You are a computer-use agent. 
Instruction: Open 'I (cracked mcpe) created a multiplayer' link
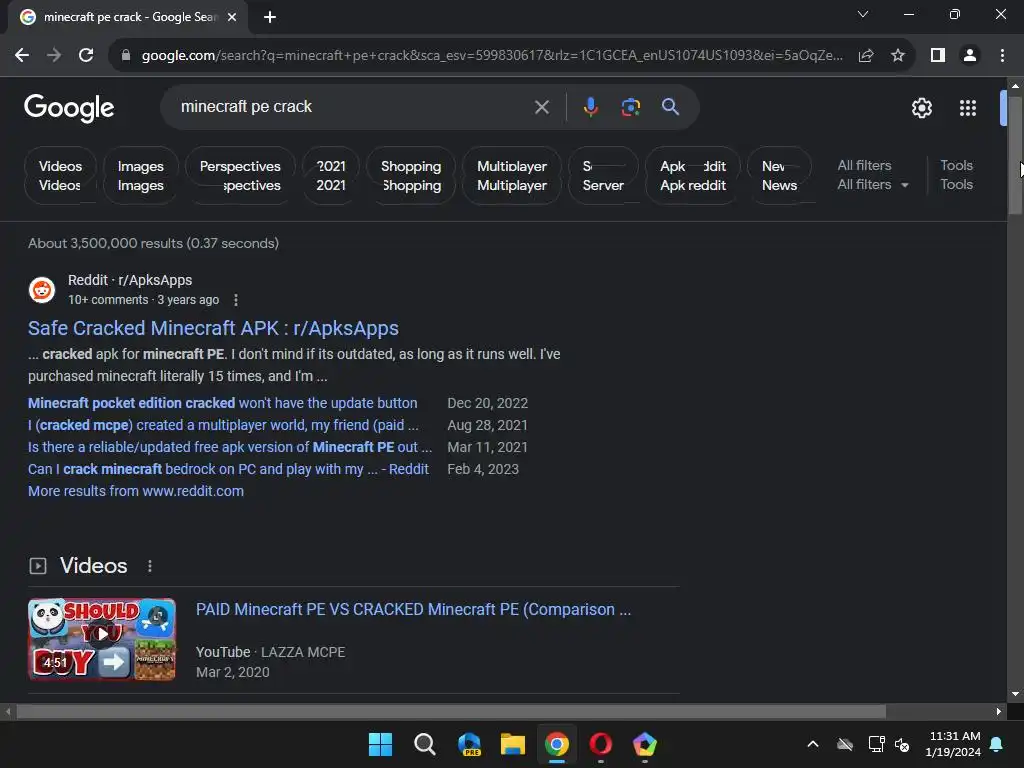pyautogui.click(x=223, y=425)
